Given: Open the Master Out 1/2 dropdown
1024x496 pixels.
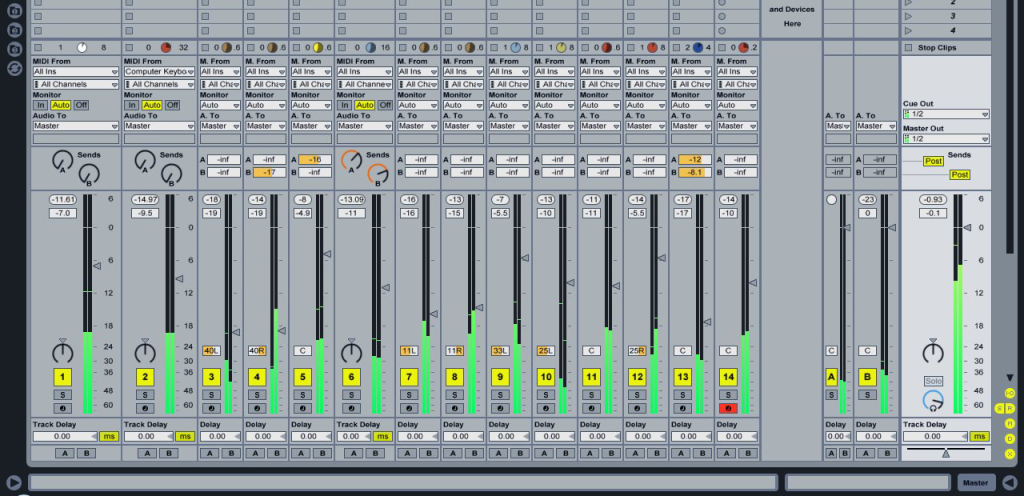Looking at the screenshot, I should click(946, 139).
